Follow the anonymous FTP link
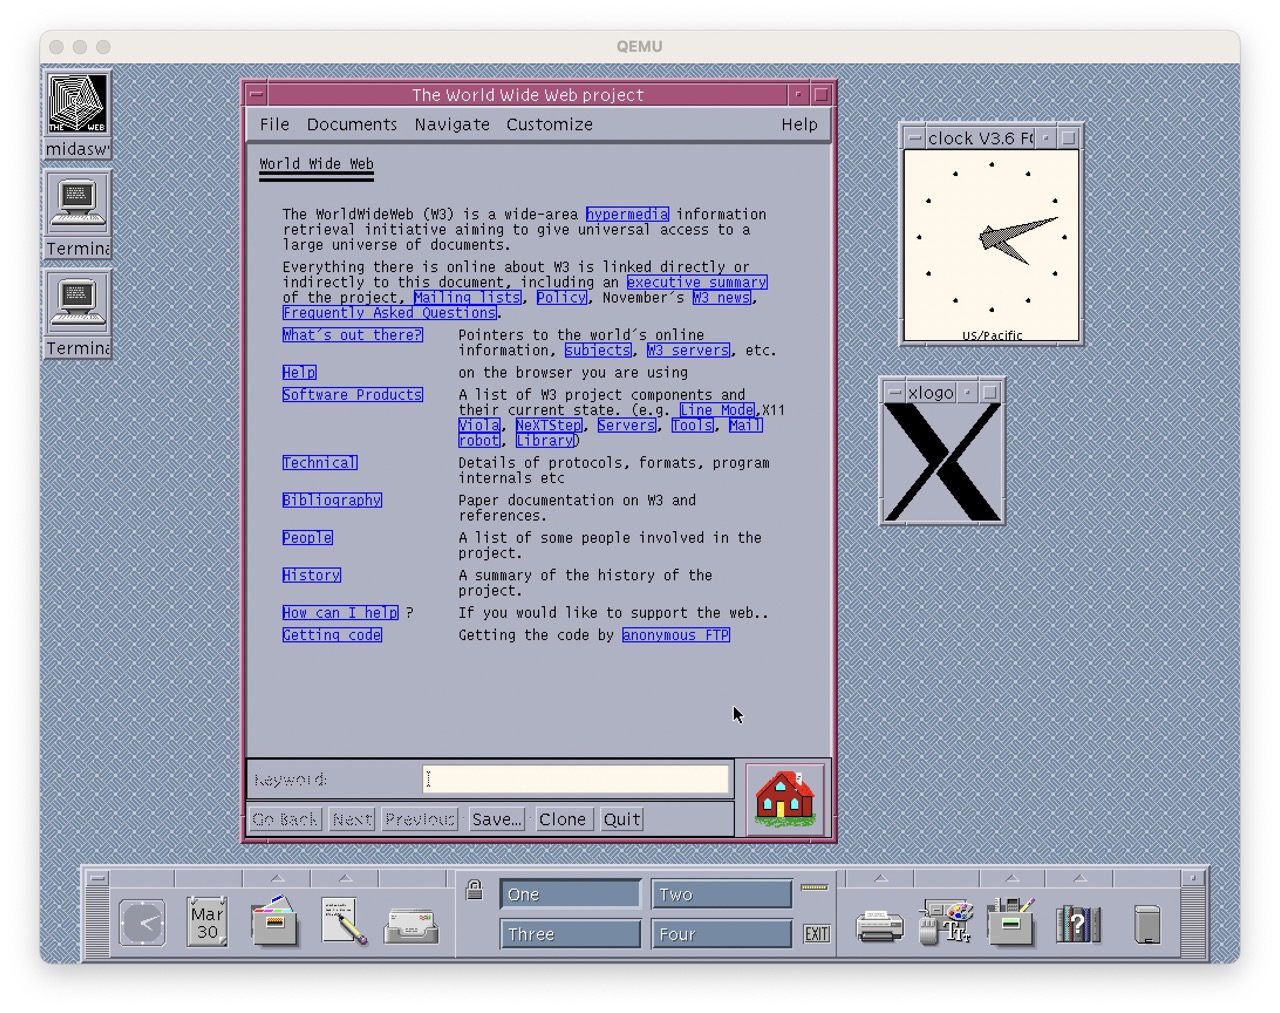This screenshot has width=1280, height=1013. [676, 635]
